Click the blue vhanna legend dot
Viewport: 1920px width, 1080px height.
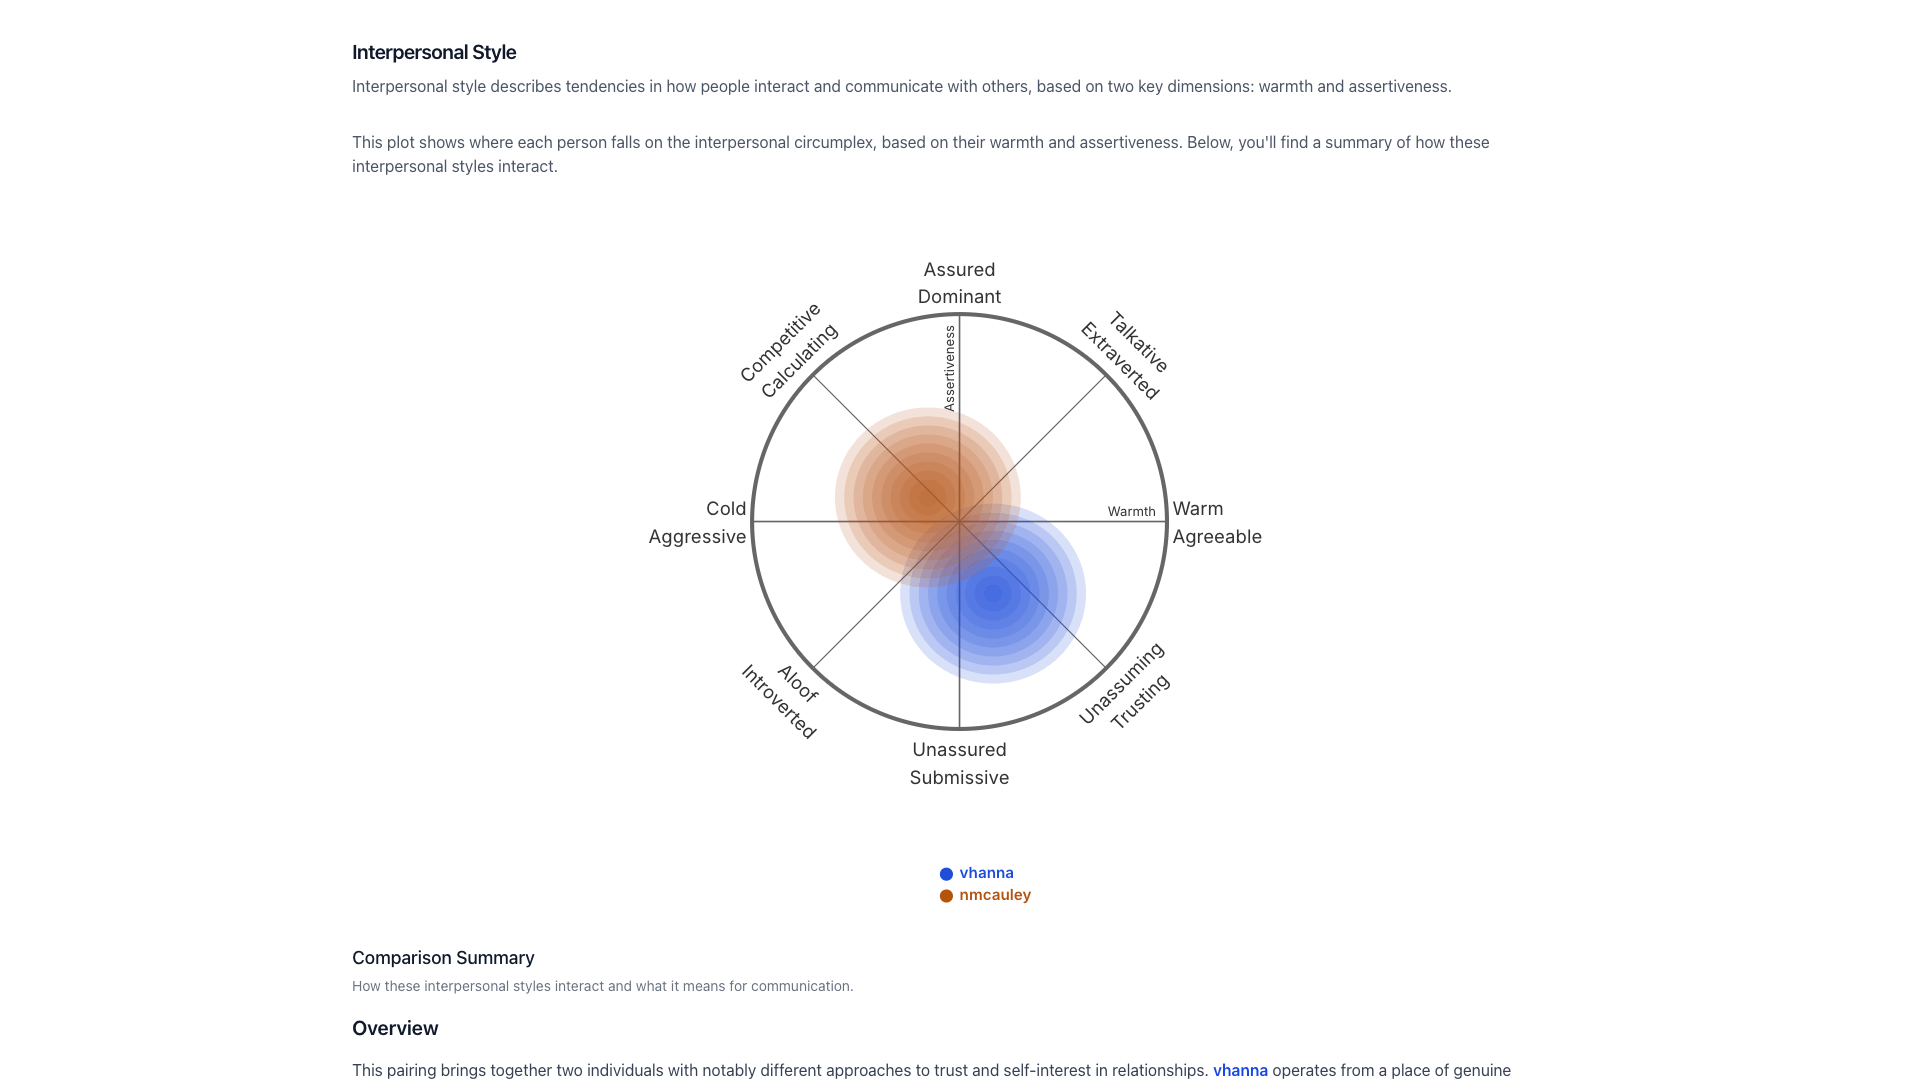point(946,874)
